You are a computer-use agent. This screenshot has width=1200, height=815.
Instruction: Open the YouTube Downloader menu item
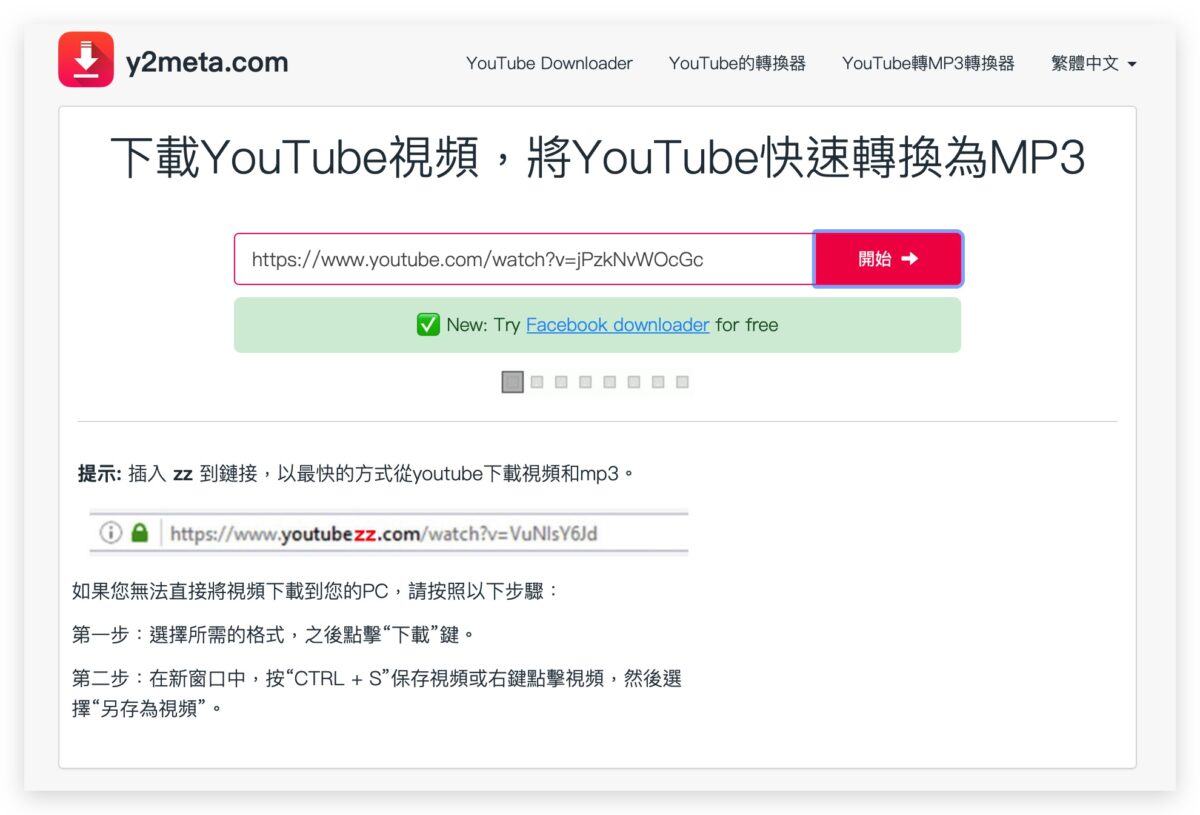(x=549, y=63)
